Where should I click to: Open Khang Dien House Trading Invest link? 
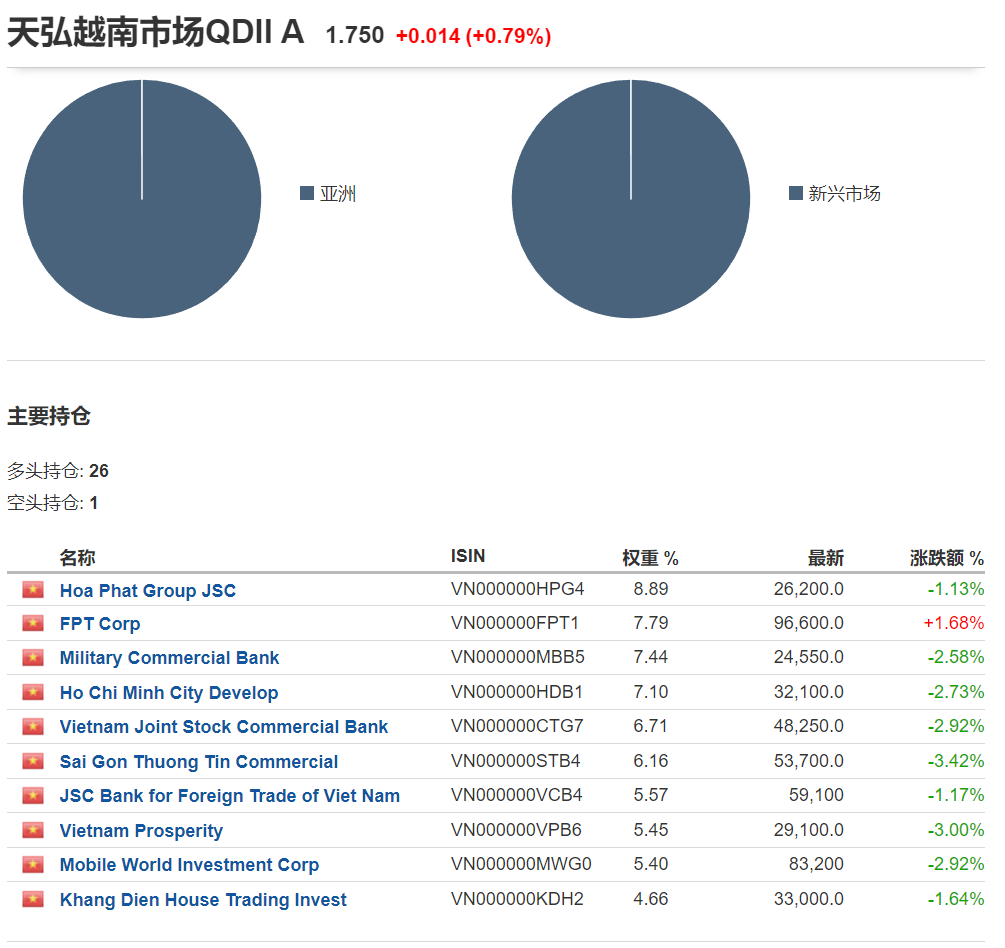click(x=203, y=900)
